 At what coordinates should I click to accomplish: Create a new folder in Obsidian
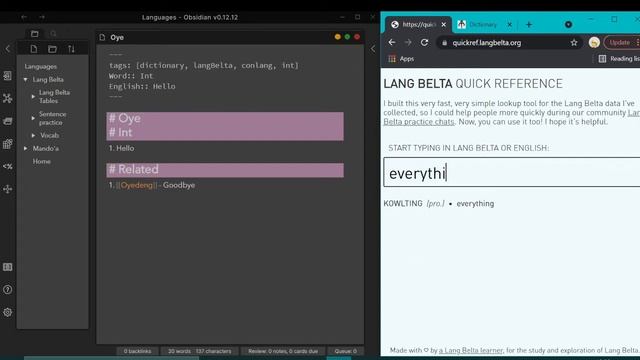(x=52, y=49)
